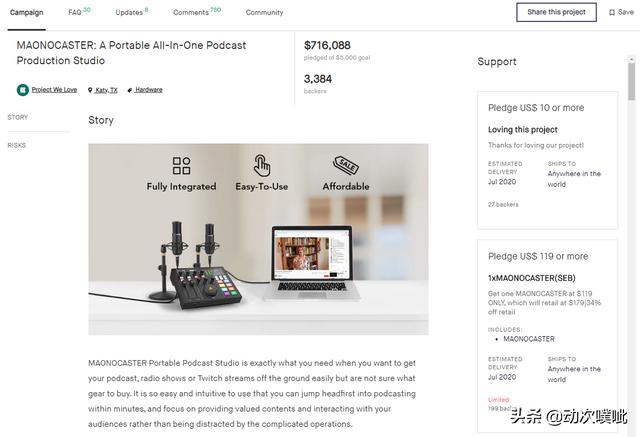Go to the Community tab
640x437 pixels.
[x=264, y=13]
